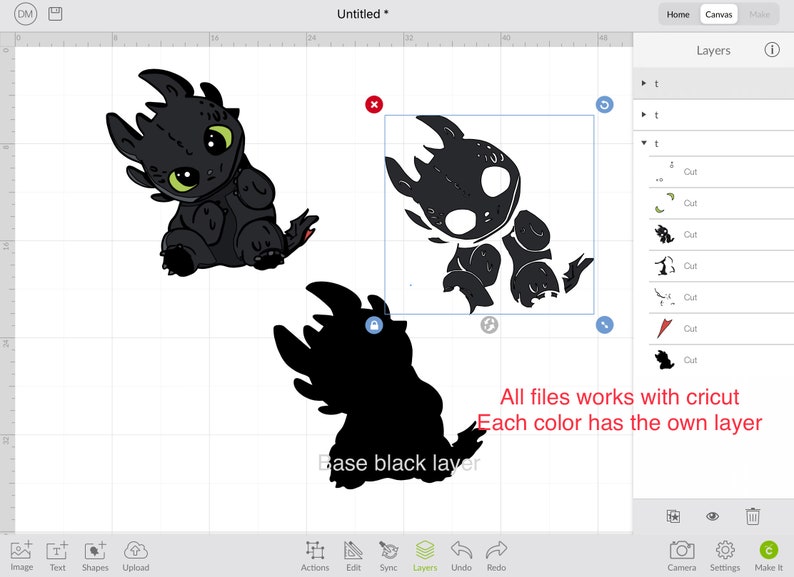The width and height of the screenshot is (794, 577).
Task: Add Text to the canvas
Action: pyautogui.click(x=57, y=556)
